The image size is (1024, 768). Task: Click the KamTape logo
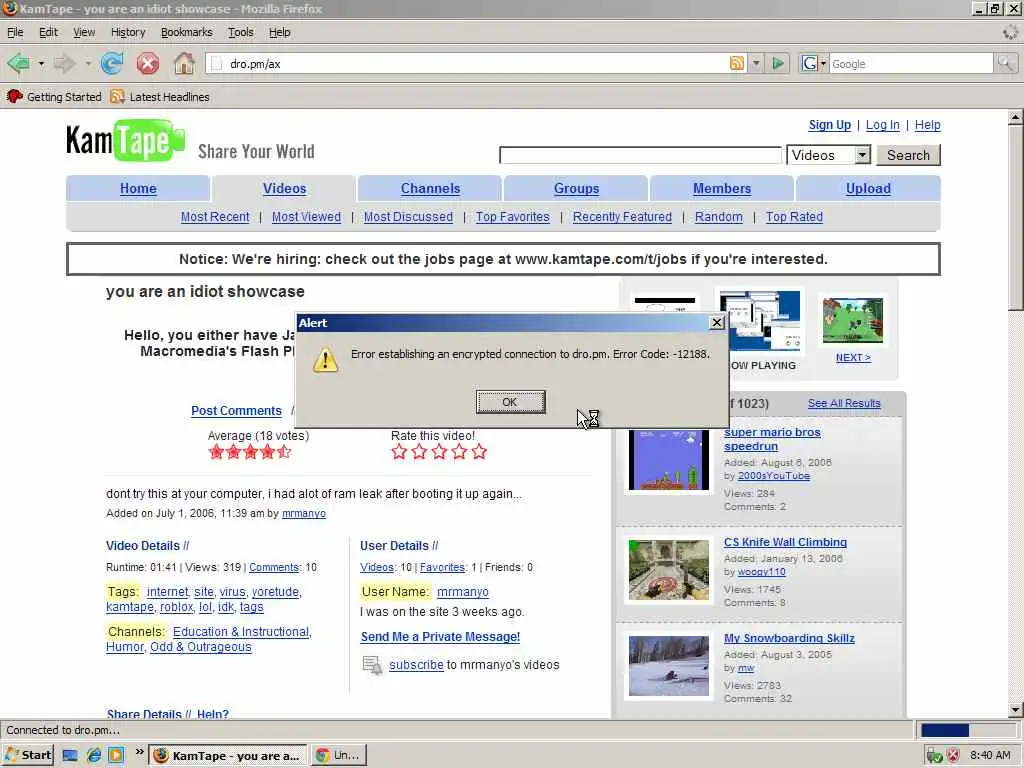pos(125,140)
